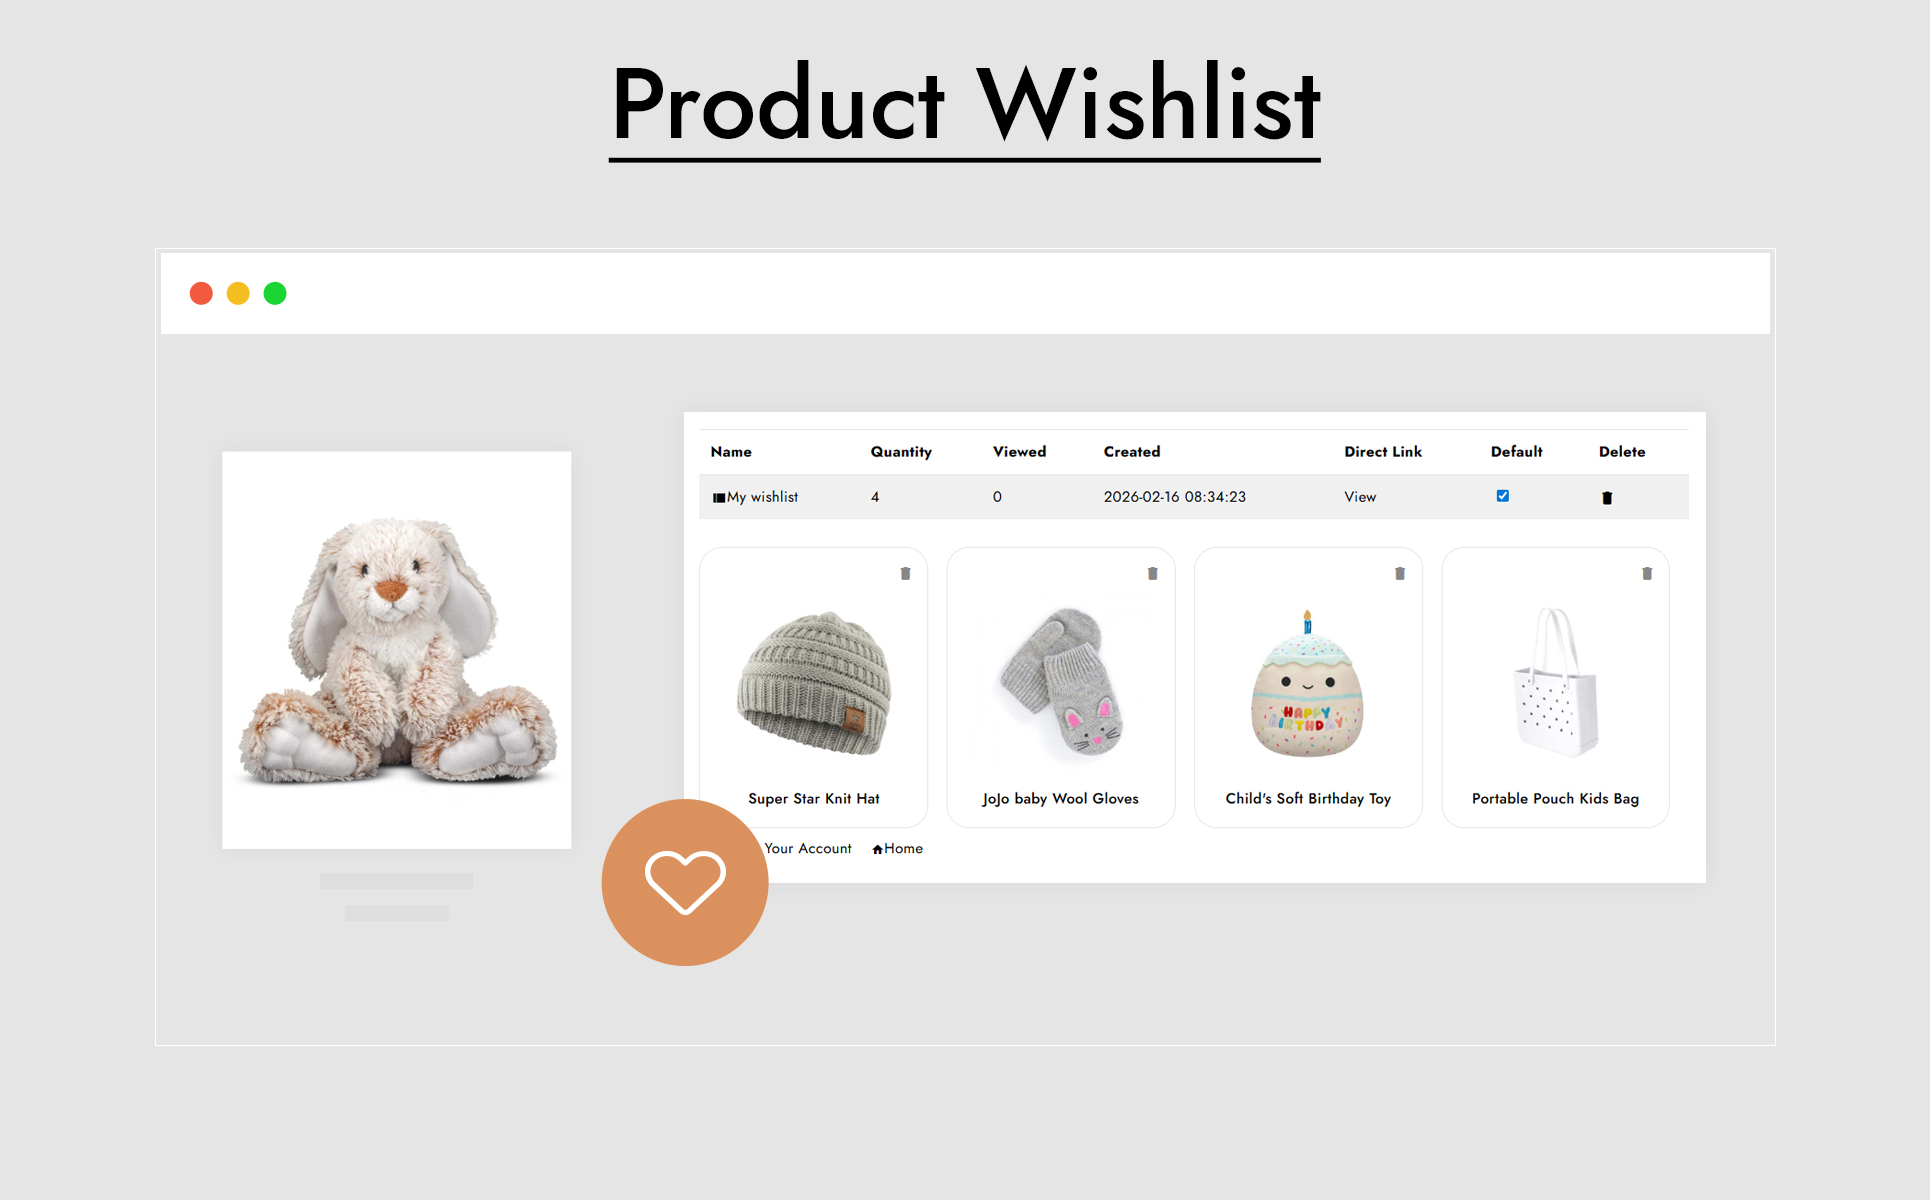Go to Your Account link
This screenshot has height=1200, width=1930.
(808, 848)
